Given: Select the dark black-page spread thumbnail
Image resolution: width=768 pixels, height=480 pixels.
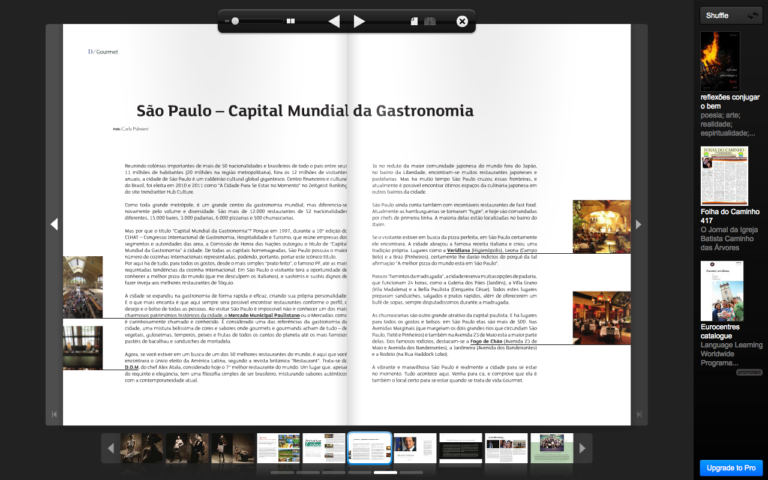Looking at the screenshot, I should tap(460, 448).
